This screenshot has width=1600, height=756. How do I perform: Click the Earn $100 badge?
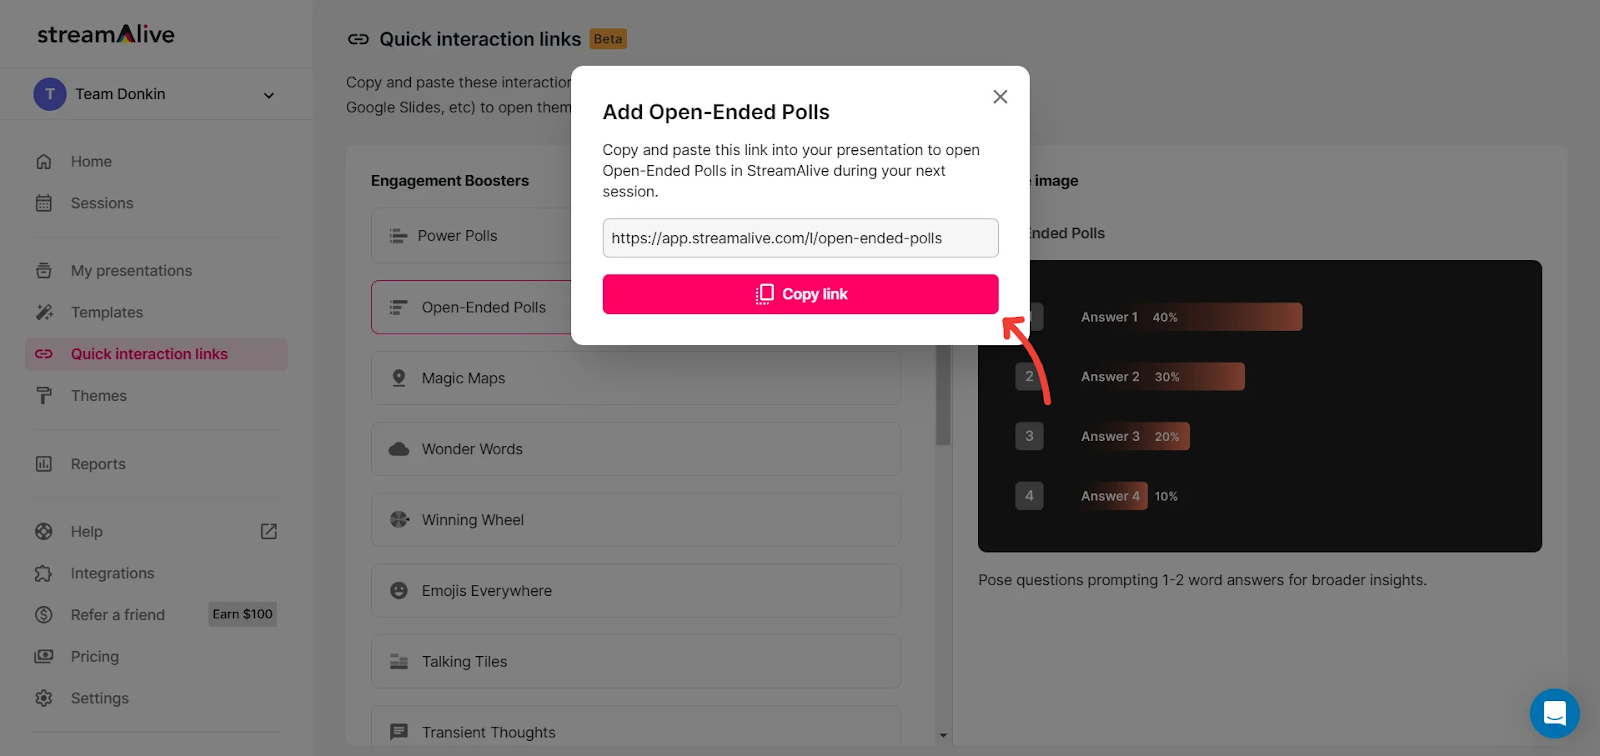coord(242,615)
